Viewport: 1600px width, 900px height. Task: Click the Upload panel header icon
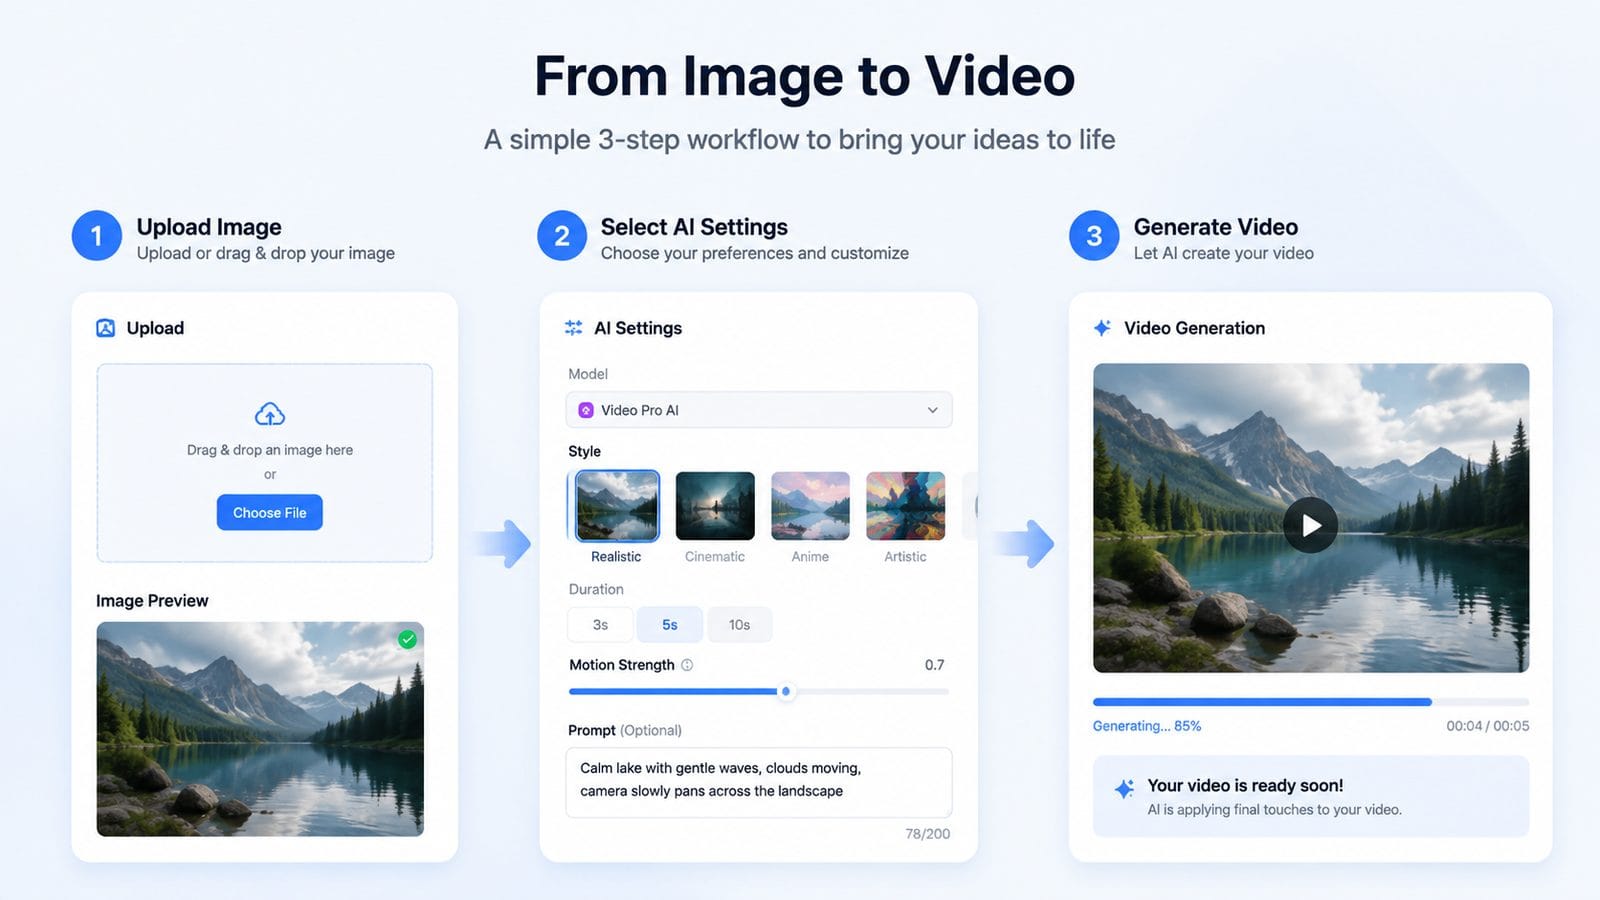pos(105,328)
